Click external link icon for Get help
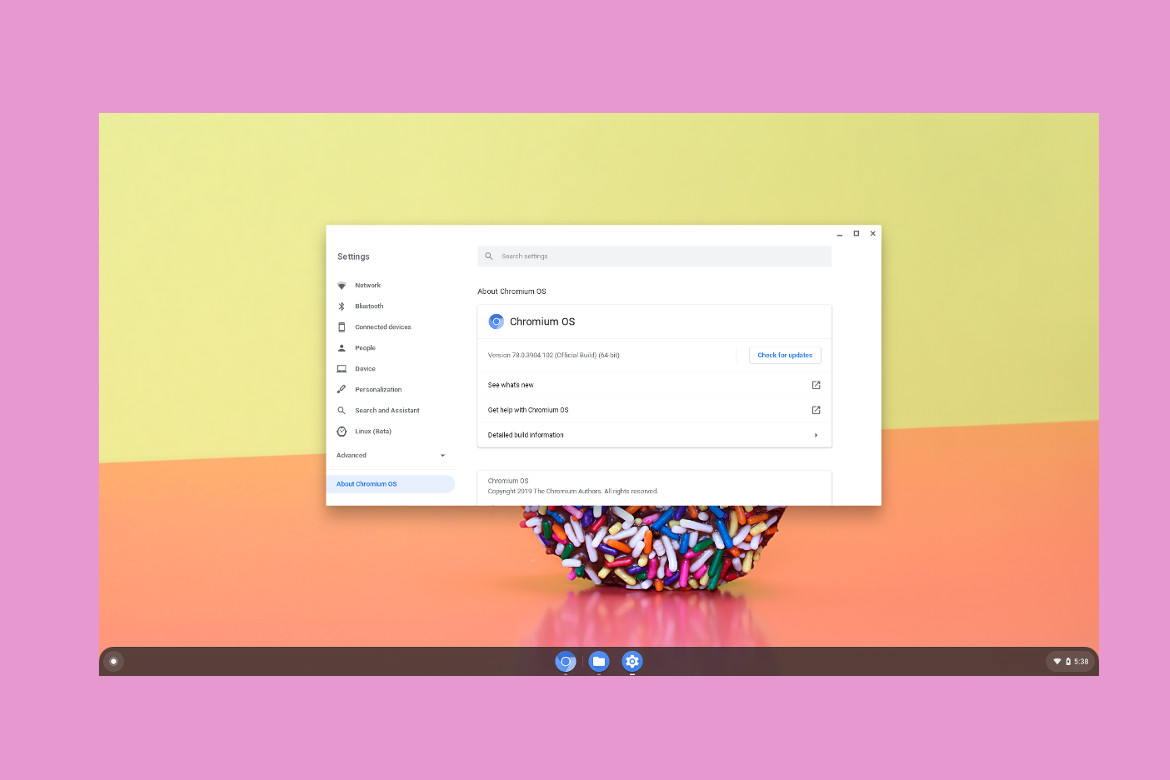1170x780 pixels. (816, 410)
